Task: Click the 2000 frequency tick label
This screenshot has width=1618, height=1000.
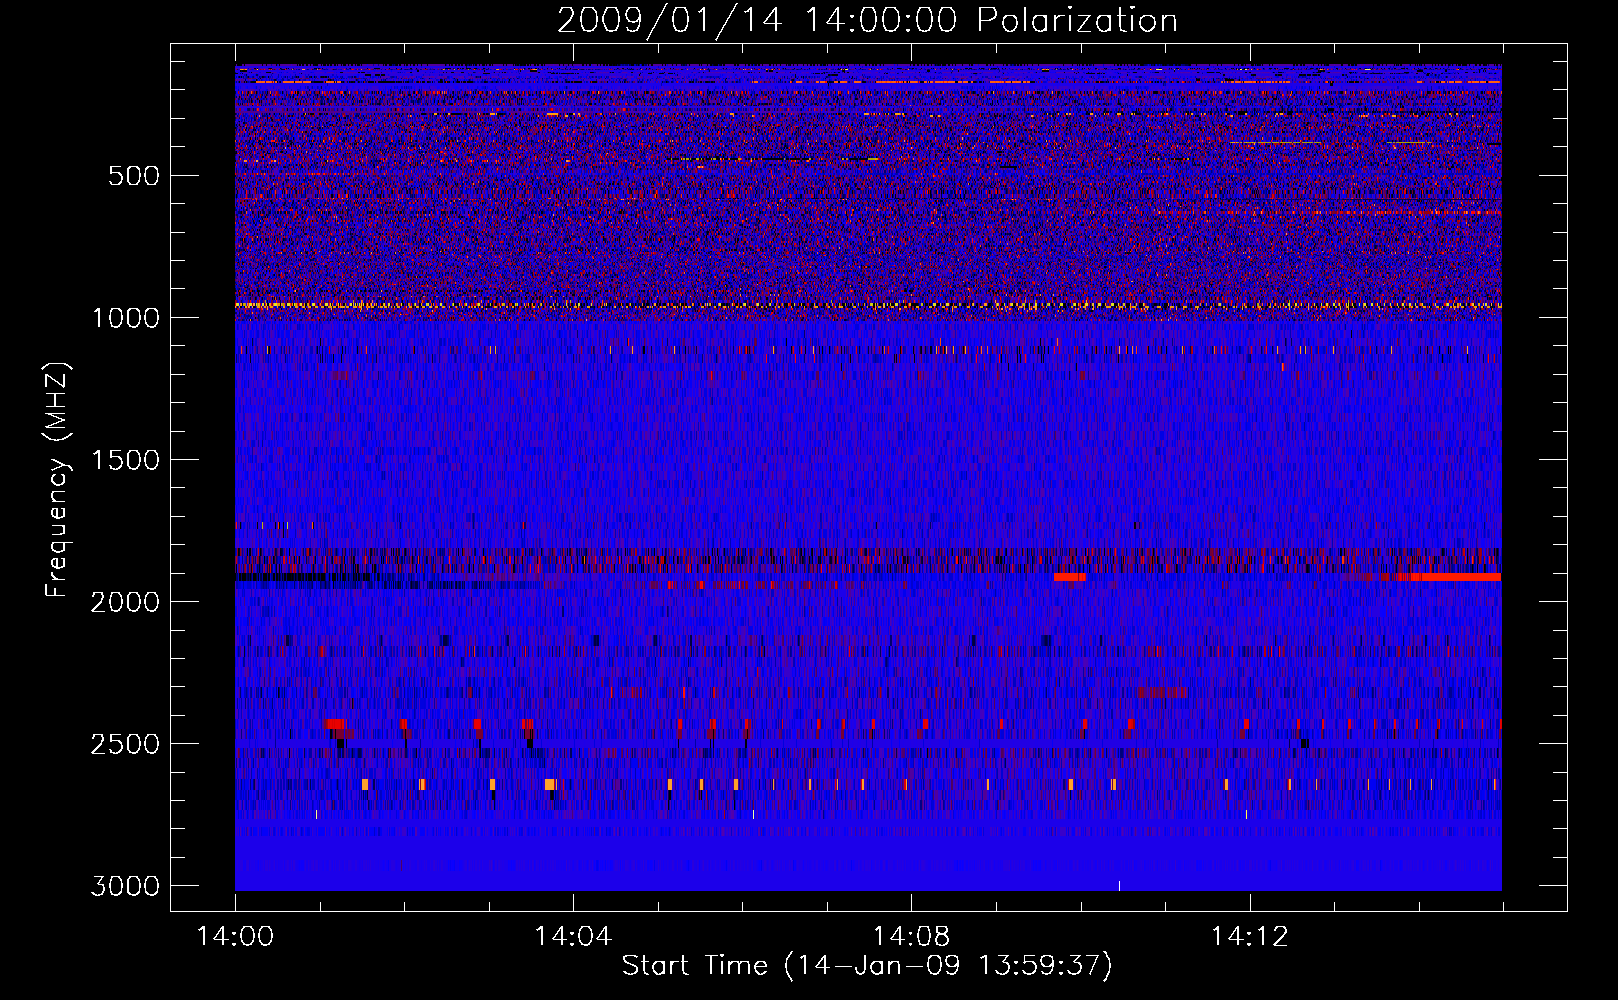Action: click(x=125, y=602)
